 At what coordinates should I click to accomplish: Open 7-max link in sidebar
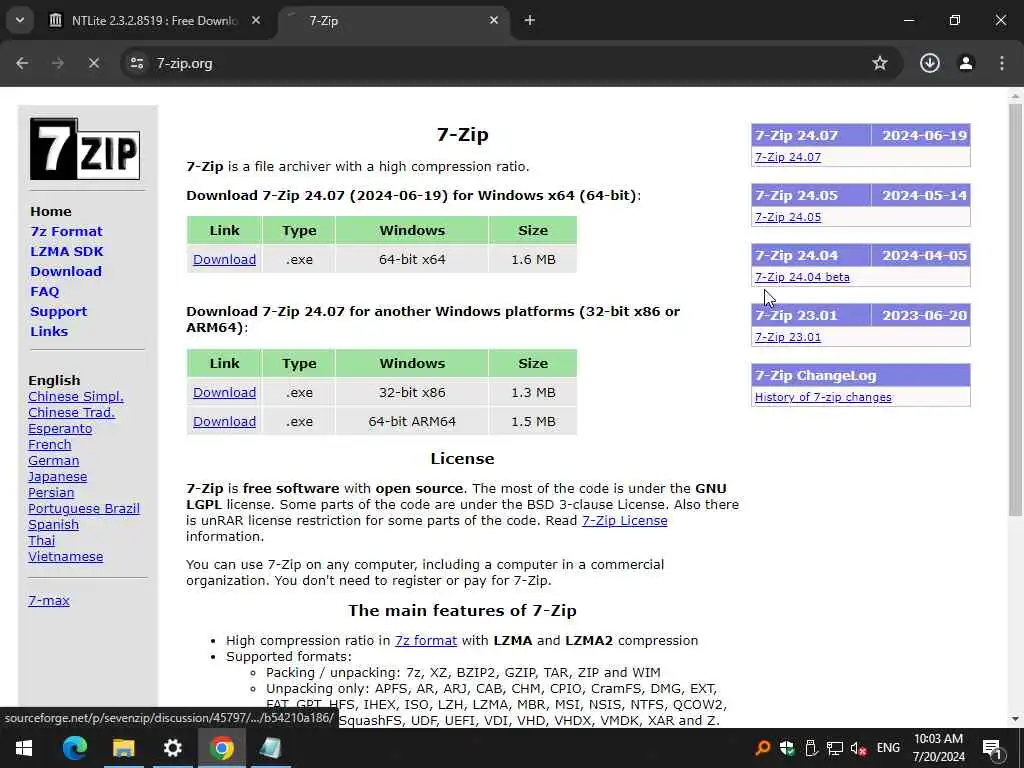49,600
